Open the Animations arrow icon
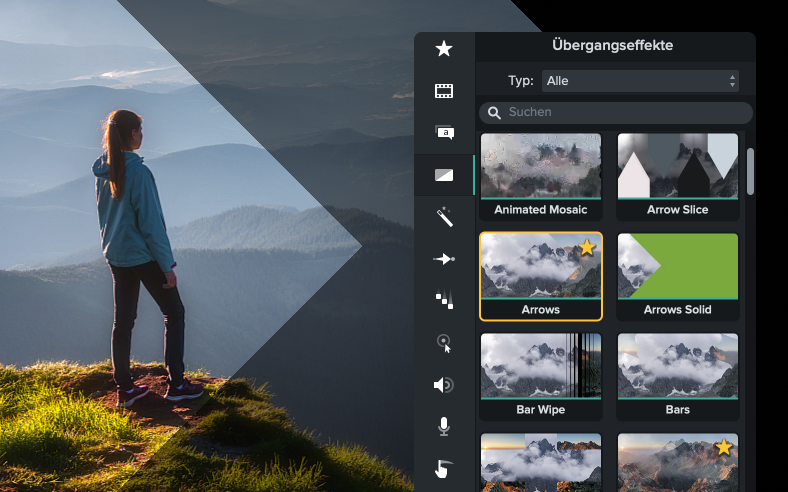 pyautogui.click(x=444, y=259)
